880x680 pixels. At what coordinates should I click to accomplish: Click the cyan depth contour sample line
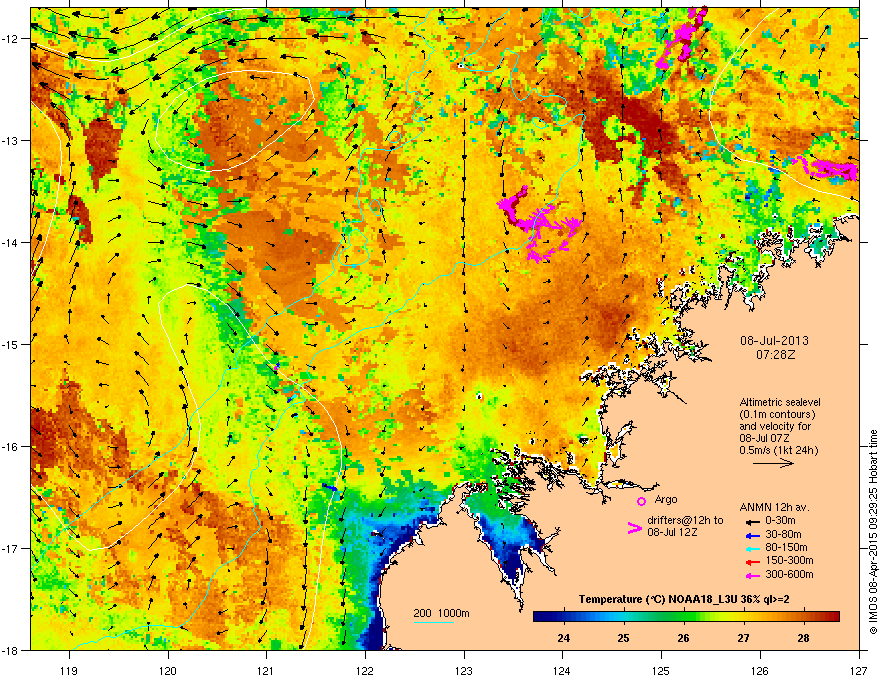(434, 622)
